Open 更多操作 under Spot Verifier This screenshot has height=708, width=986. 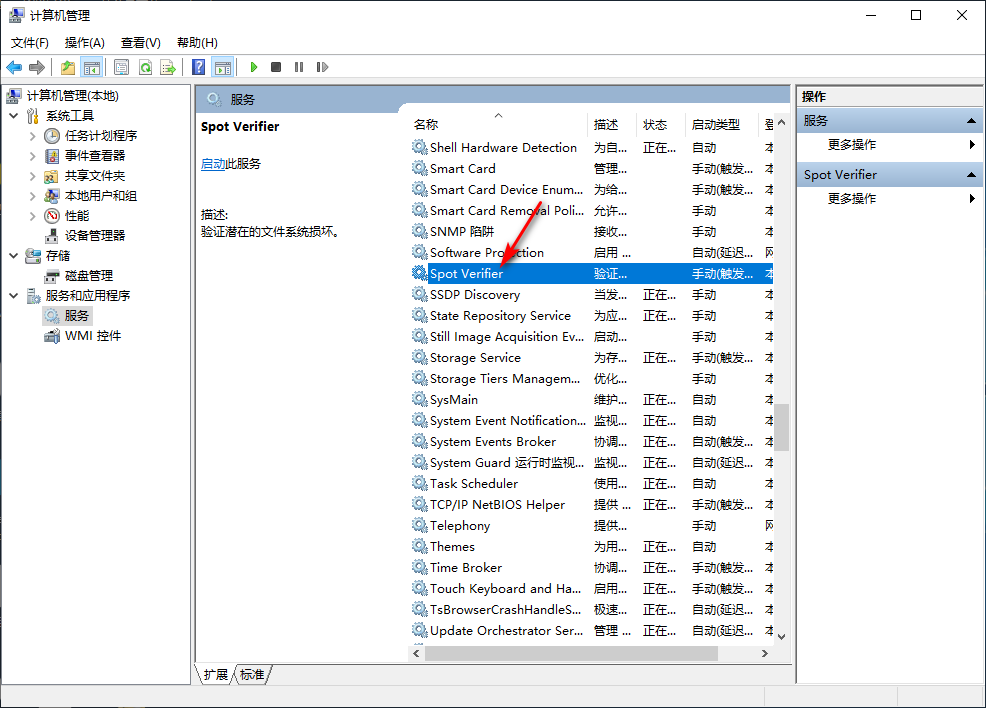pos(852,199)
